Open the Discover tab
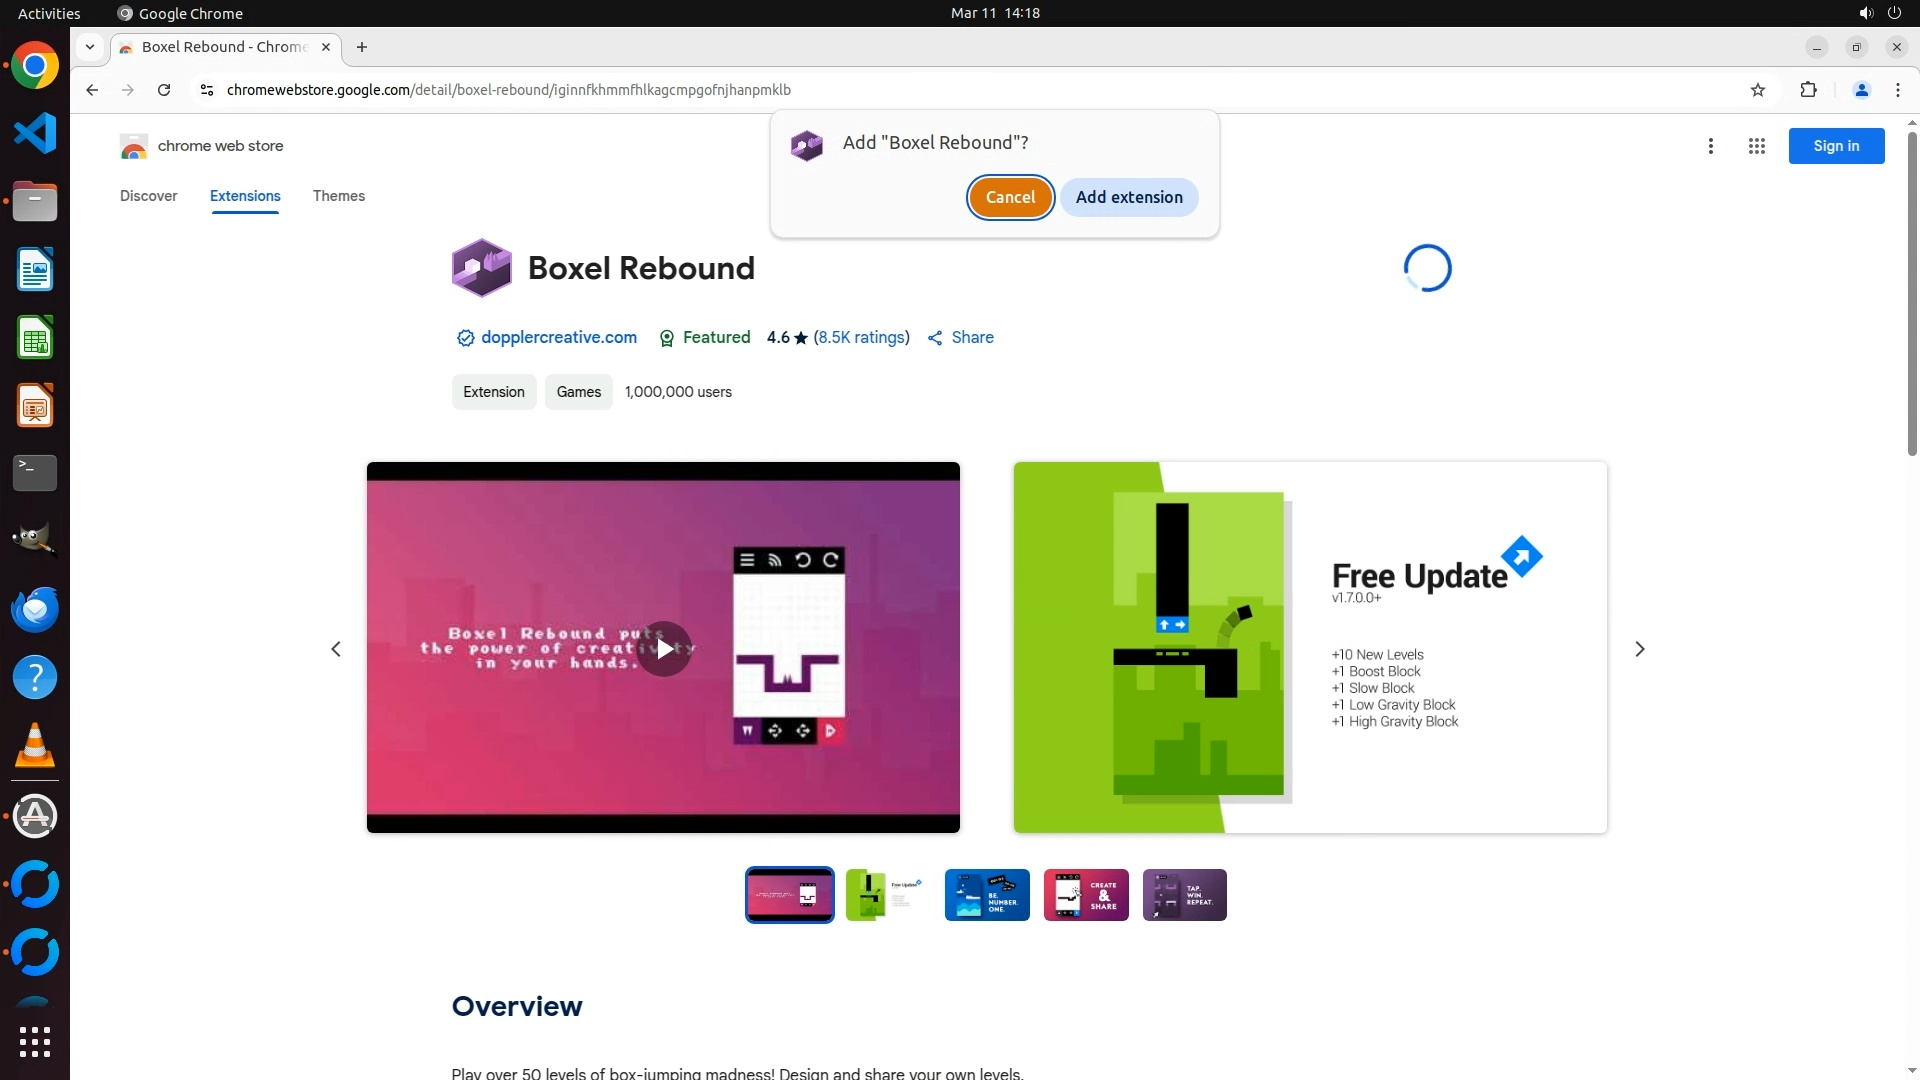 pyautogui.click(x=148, y=196)
